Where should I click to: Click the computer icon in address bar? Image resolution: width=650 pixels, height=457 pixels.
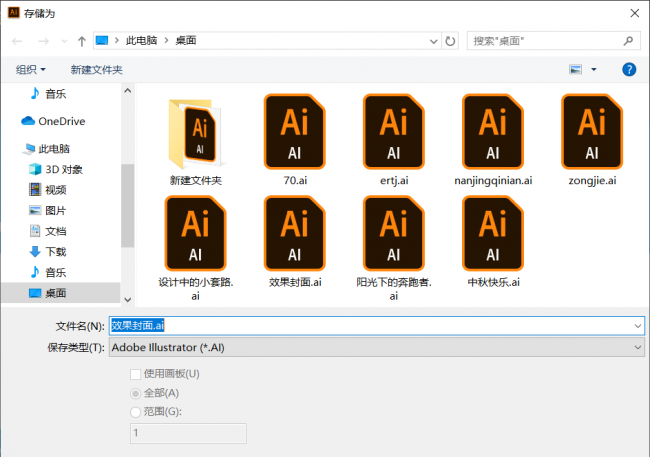(102, 40)
